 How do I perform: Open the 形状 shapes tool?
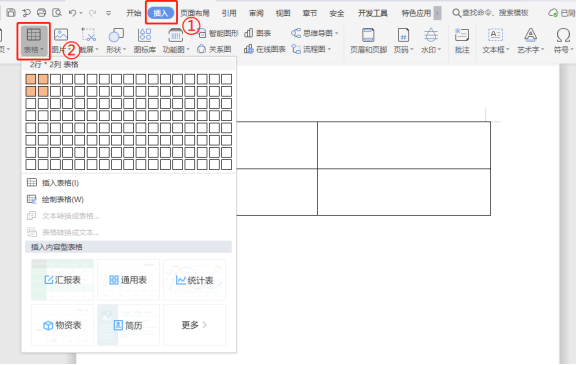coord(116,41)
